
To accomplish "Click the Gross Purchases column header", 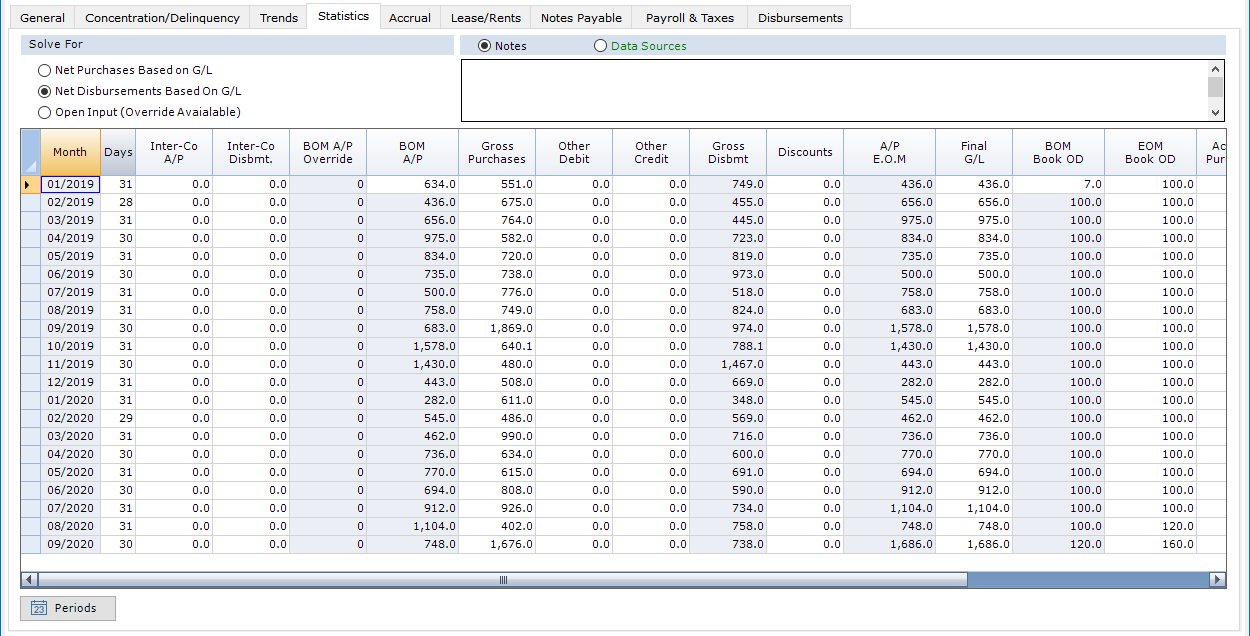I will click(x=497, y=152).
